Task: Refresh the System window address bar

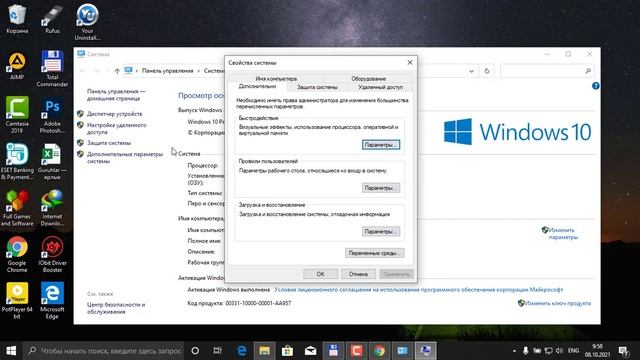Action: [x=487, y=71]
